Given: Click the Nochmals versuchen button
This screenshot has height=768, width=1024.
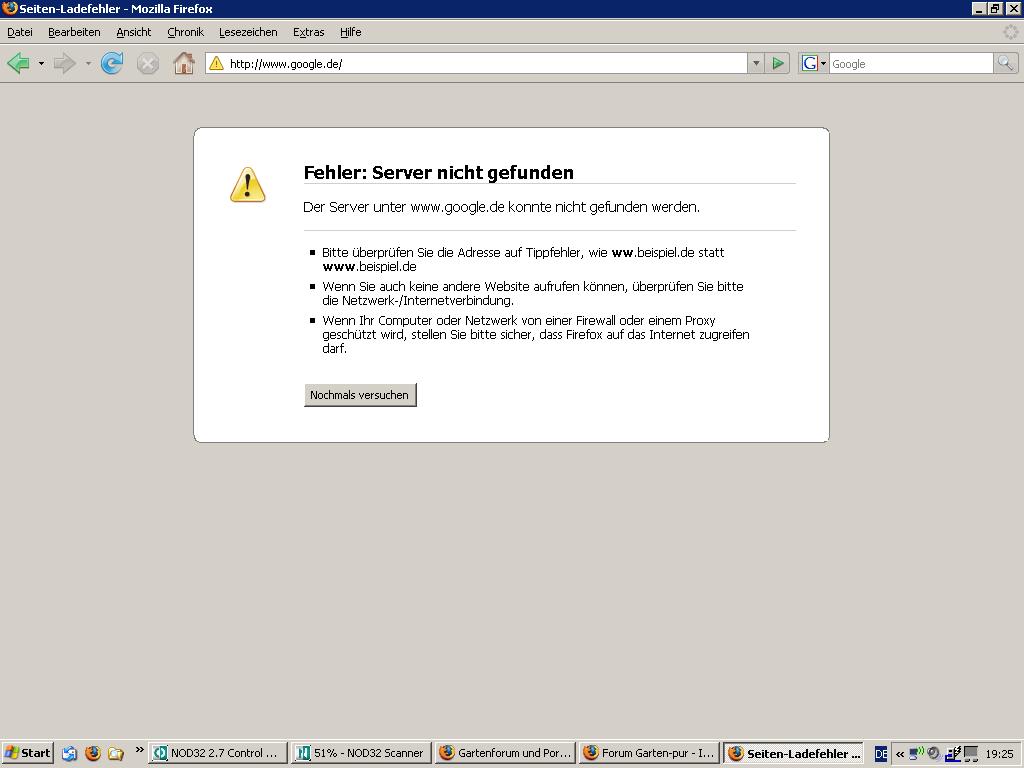Looking at the screenshot, I should pyautogui.click(x=359, y=395).
